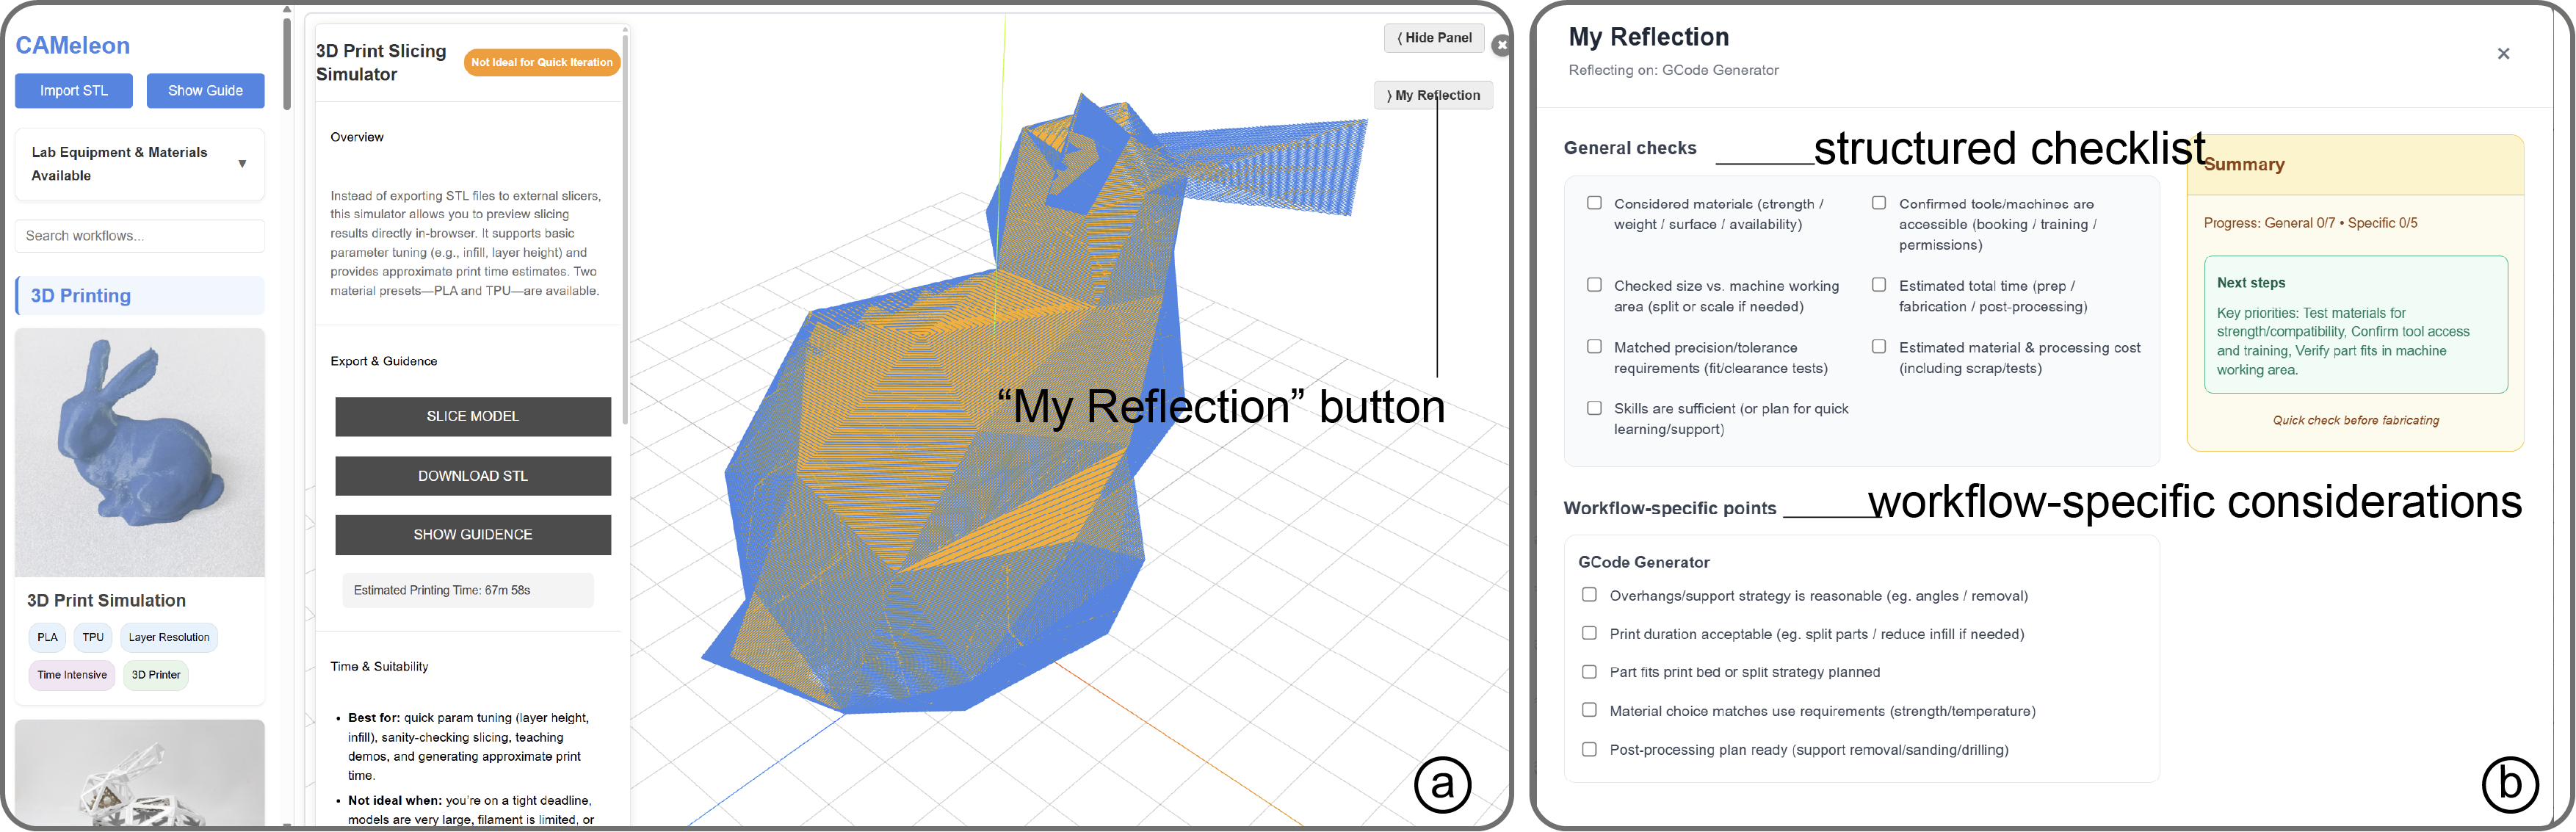Open the My Reflection panel

1433,95
